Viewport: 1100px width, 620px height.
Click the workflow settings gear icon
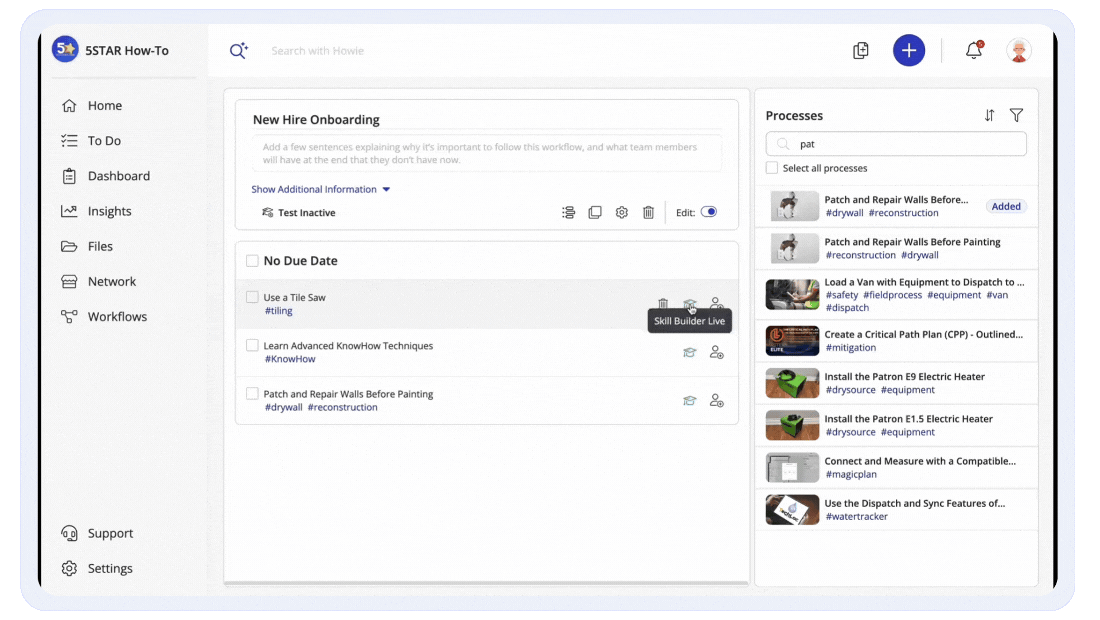[622, 213]
